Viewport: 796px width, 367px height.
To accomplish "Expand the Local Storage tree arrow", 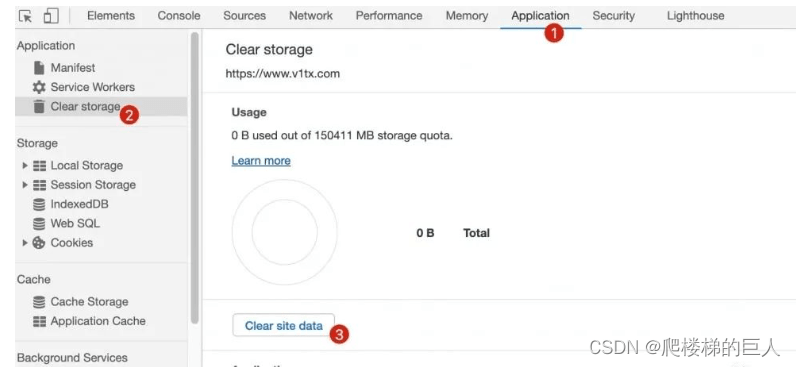I will pyautogui.click(x=25, y=165).
